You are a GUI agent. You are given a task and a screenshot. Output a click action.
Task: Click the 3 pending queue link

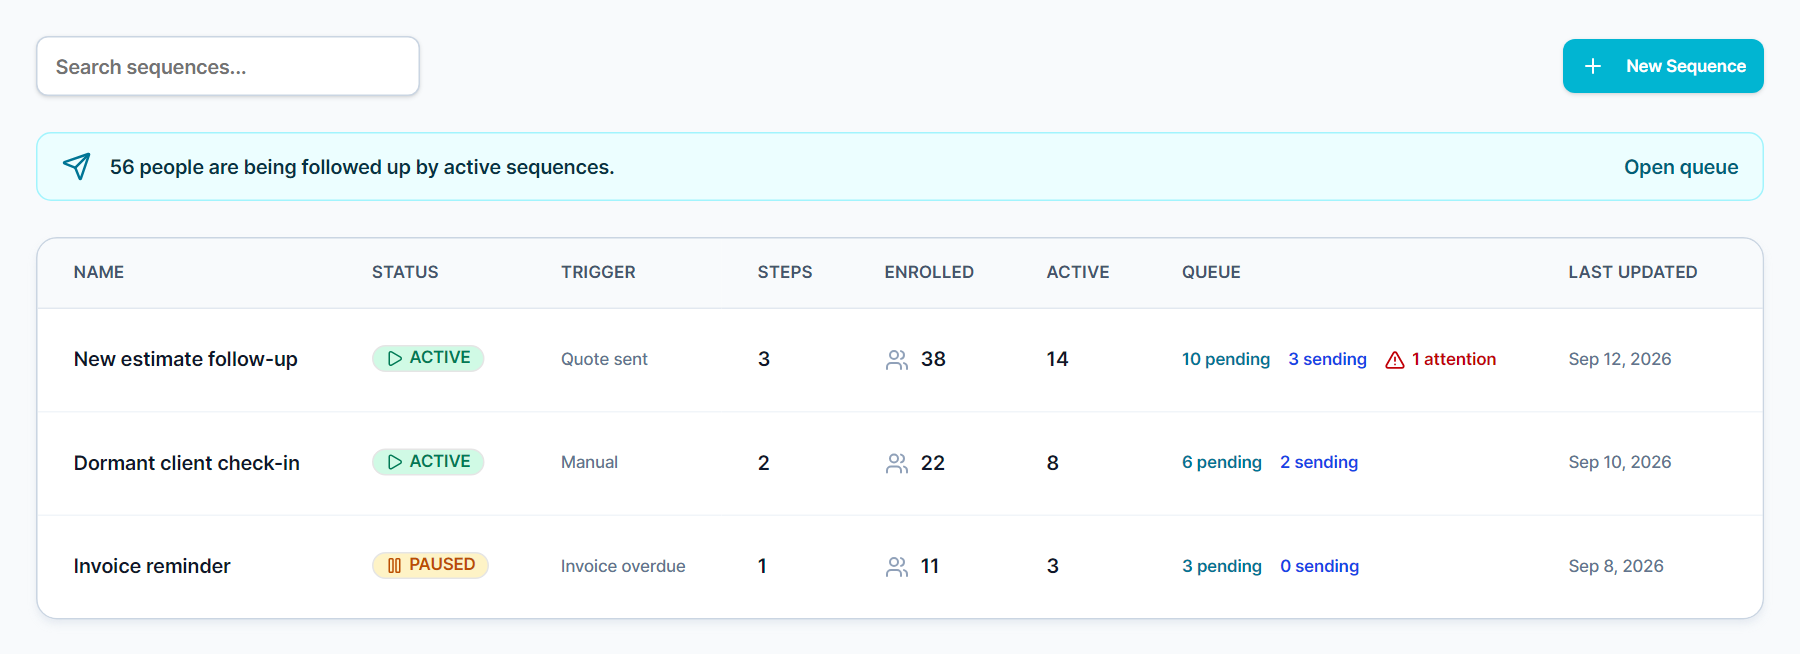(1222, 566)
